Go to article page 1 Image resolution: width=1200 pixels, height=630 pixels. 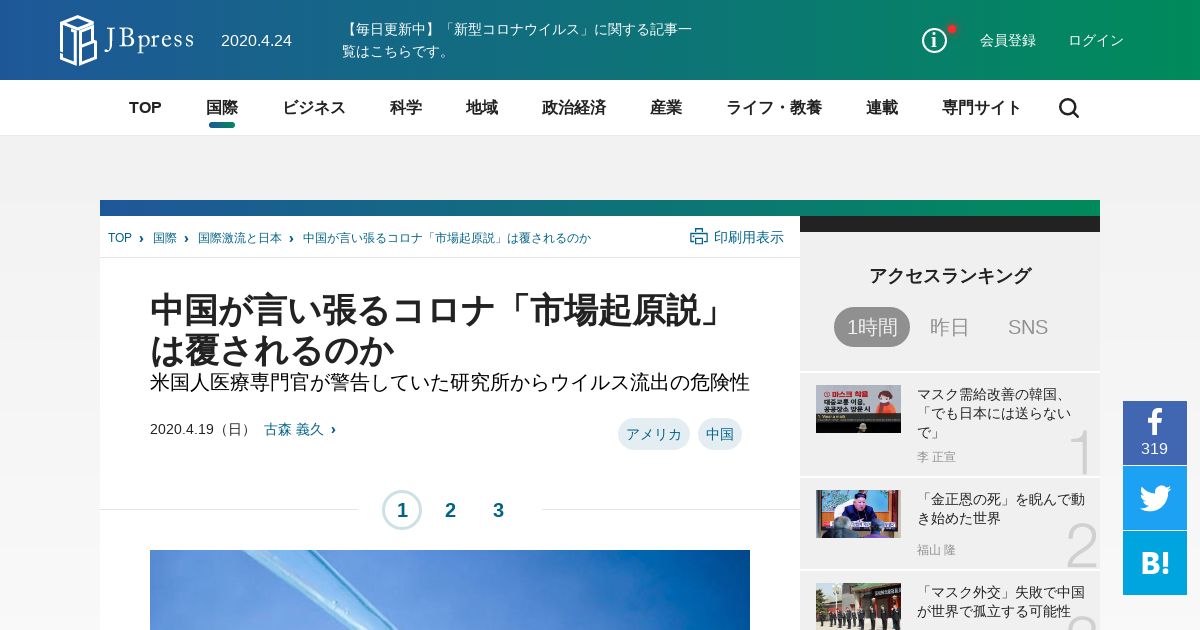click(x=402, y=510)
